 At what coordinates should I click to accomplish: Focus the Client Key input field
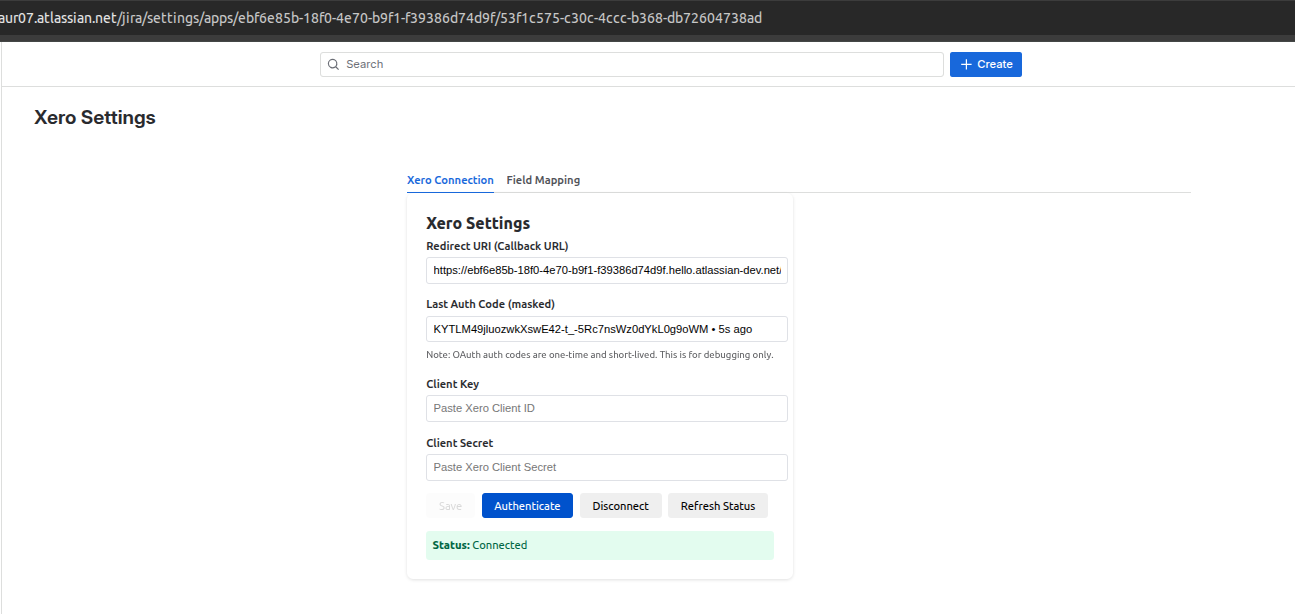click(607, 408)
